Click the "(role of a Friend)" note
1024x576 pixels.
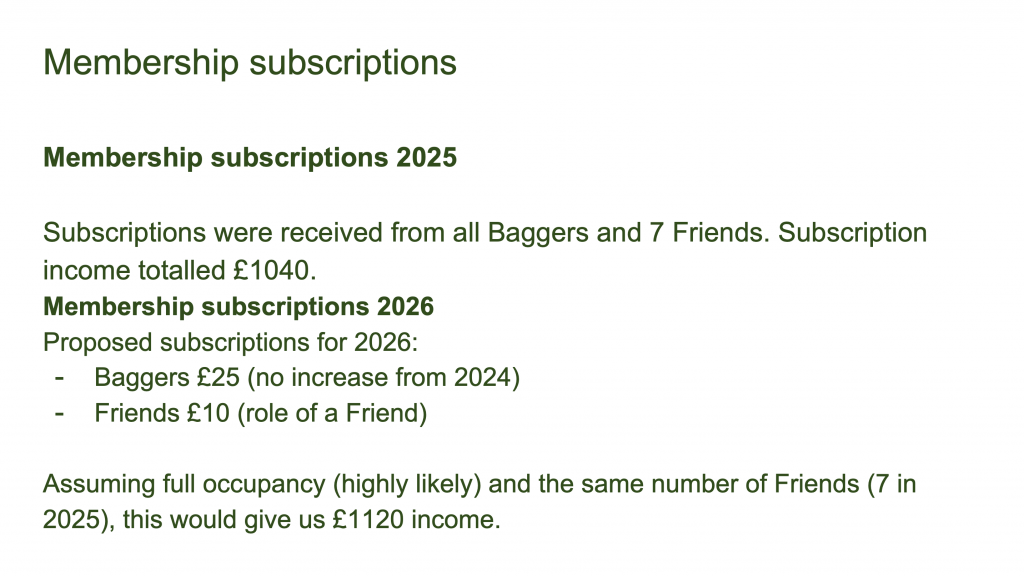332,414
